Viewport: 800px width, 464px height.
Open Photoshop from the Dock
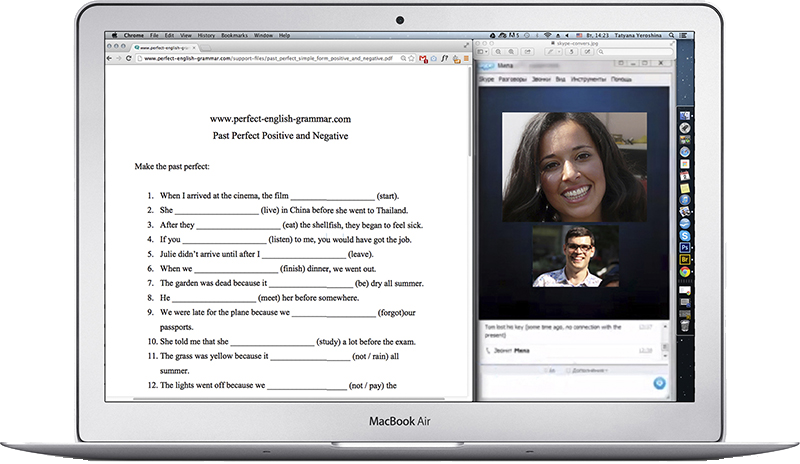pos(685,246)
